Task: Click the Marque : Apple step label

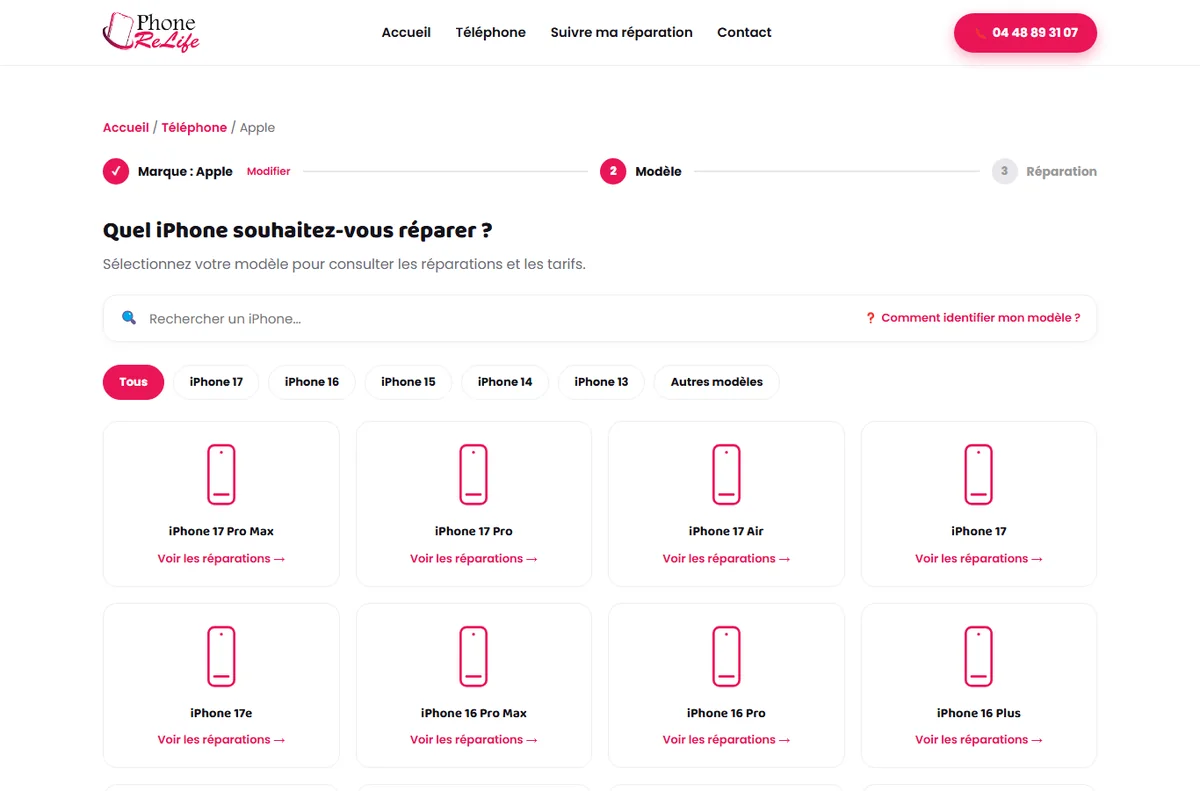Action: (x=185, y=171)
